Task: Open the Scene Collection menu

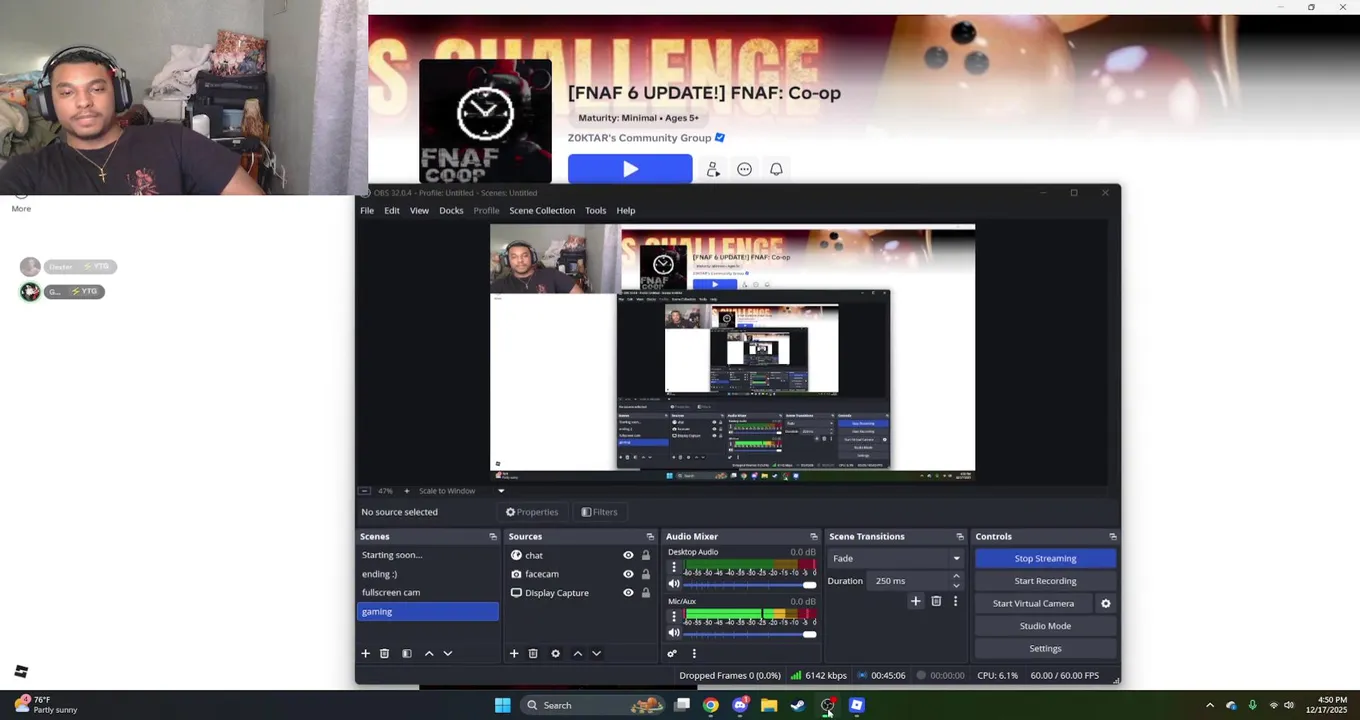Action: (542, 211)
